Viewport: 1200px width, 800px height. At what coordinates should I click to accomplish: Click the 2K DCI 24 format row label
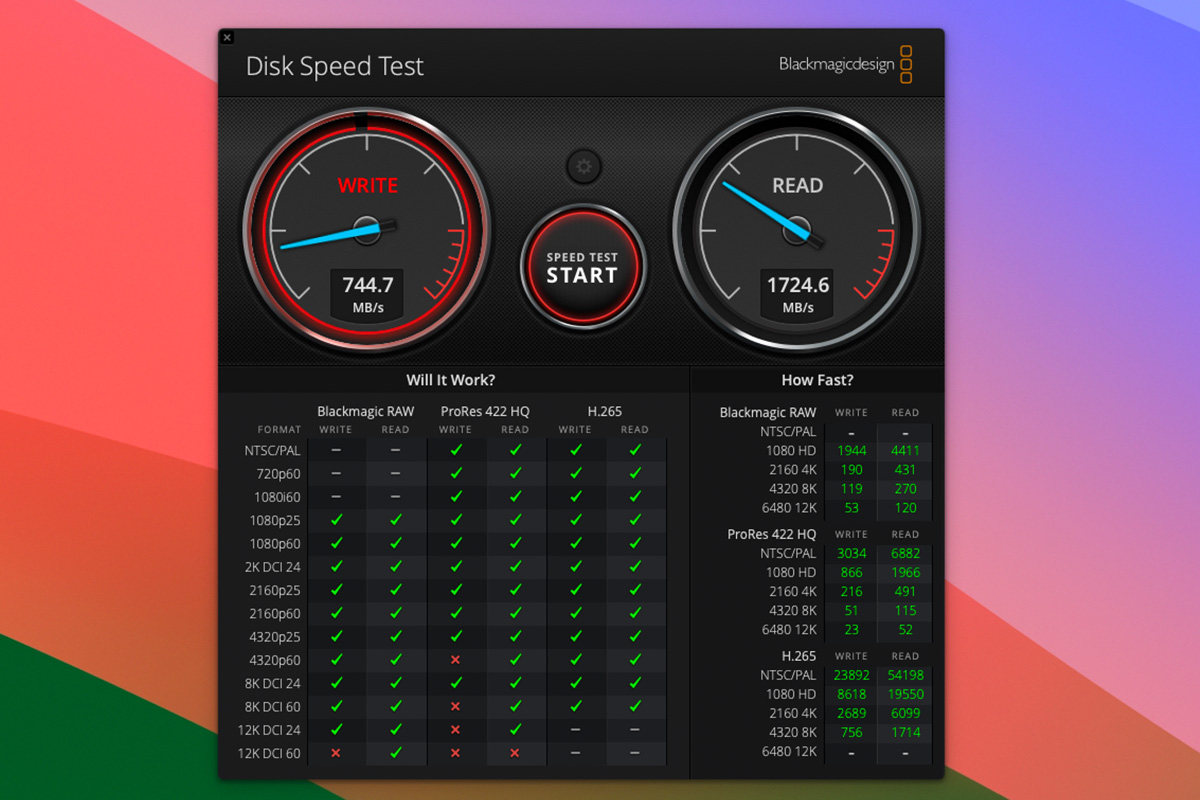(x=275, y=567)
